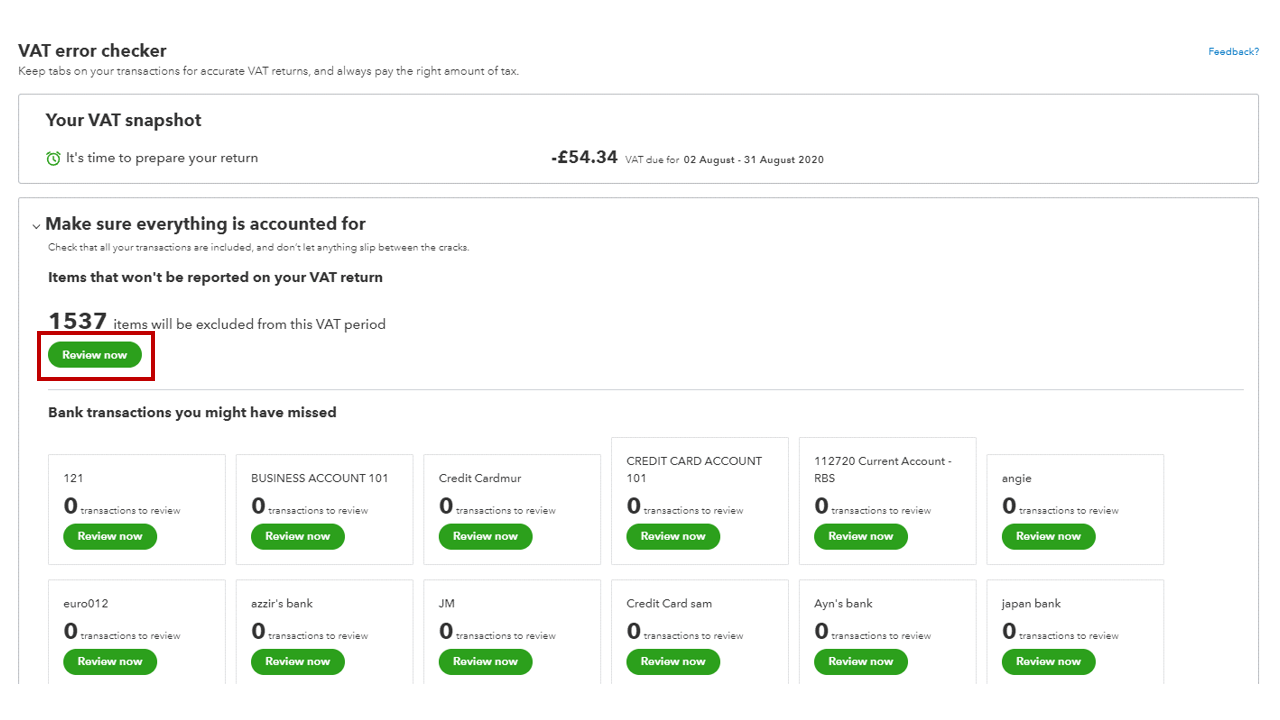
Task: Collapse the 'Make sure everything is accounted for' section
Action: click(x=37, y=226)
